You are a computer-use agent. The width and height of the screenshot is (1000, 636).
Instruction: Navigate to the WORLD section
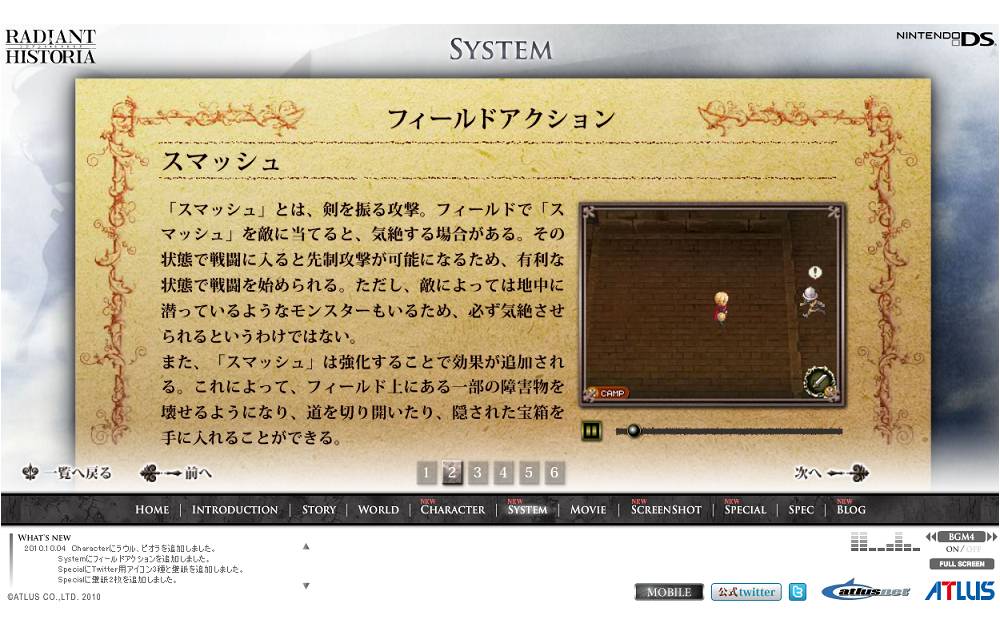pos(378,510)
